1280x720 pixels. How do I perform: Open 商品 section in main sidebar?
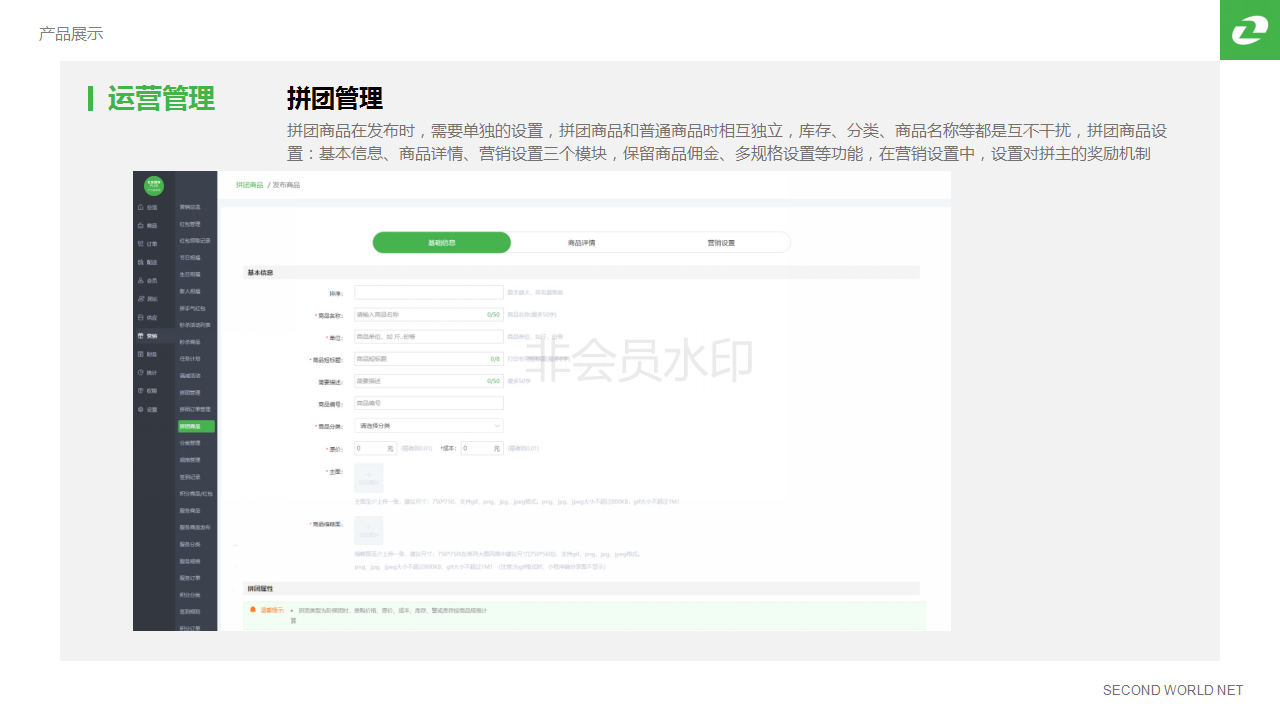pyautogui.click(x=147, y=226)
